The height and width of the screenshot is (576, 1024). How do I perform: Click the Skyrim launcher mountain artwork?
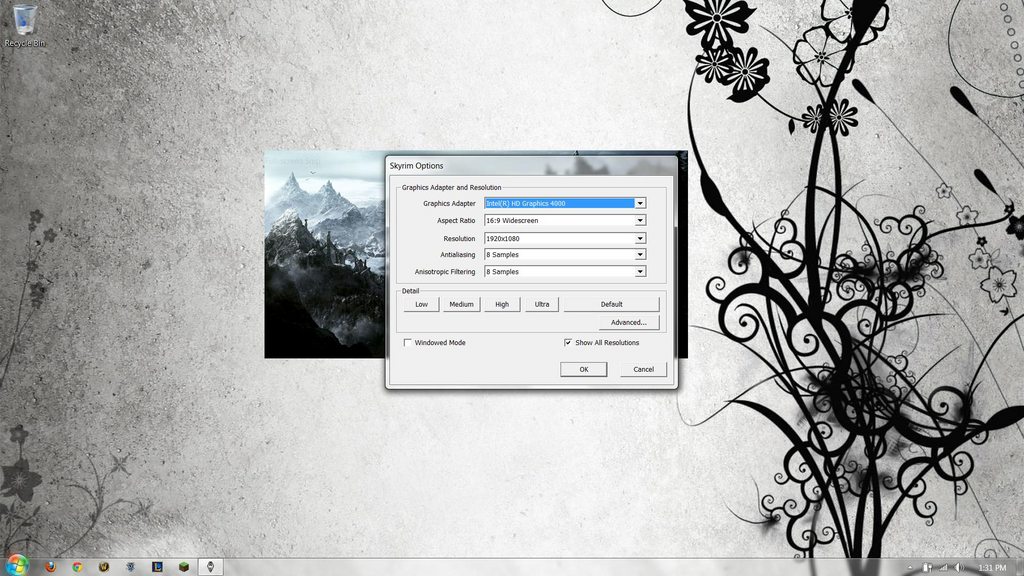tap(325, 255)
